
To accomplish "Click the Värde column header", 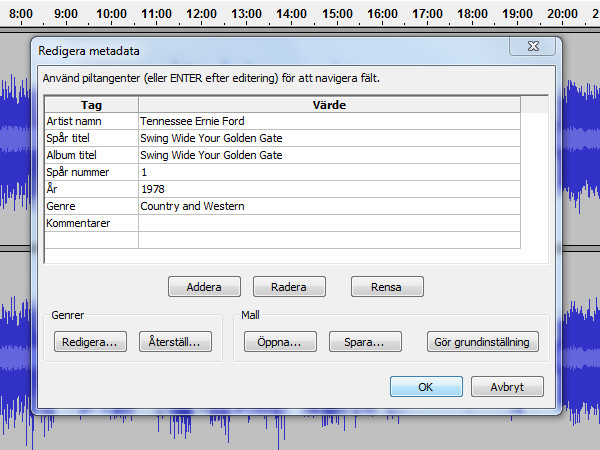I will pos(329,105).
